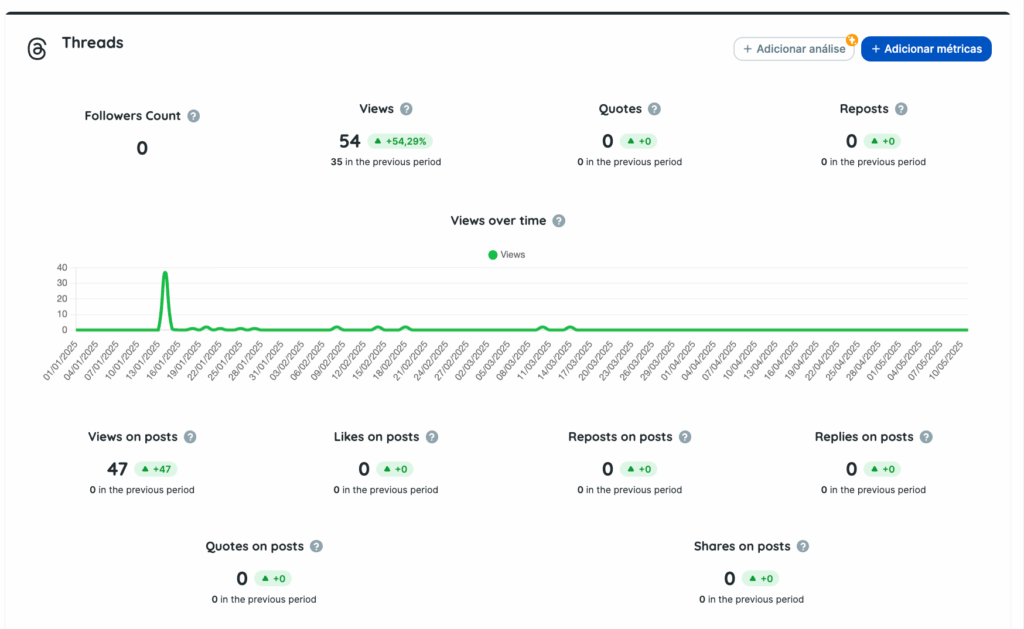Click the Threads logo icon
Image resolution: width=1024 pixels, height=629 pixels.
click(x=37, y=49)
